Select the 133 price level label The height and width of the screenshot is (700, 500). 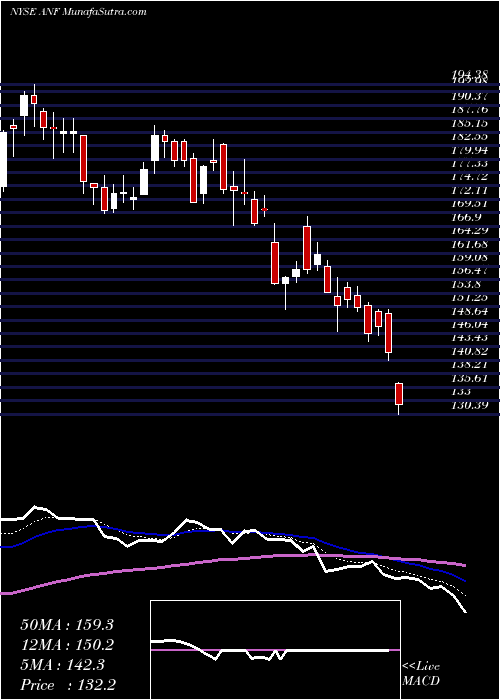(x=461, y=392)
